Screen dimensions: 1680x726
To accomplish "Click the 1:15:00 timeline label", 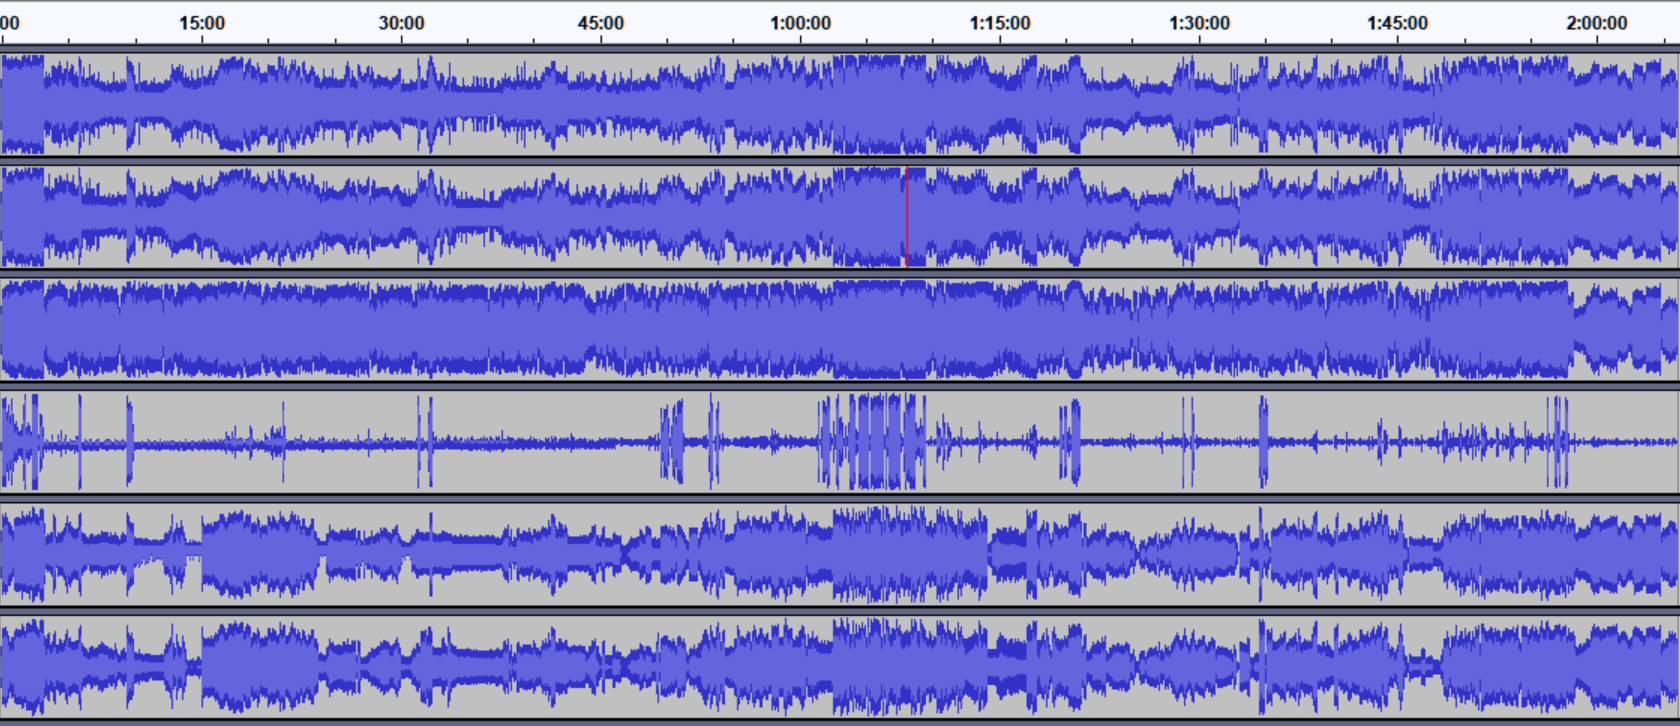I will [1000, 23].
